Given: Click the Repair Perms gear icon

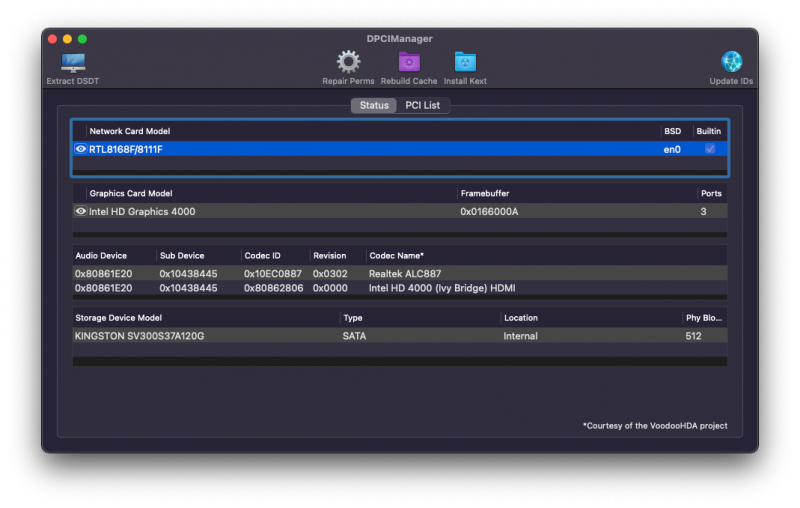Looking at the screenshot, I should pos(348,62).
